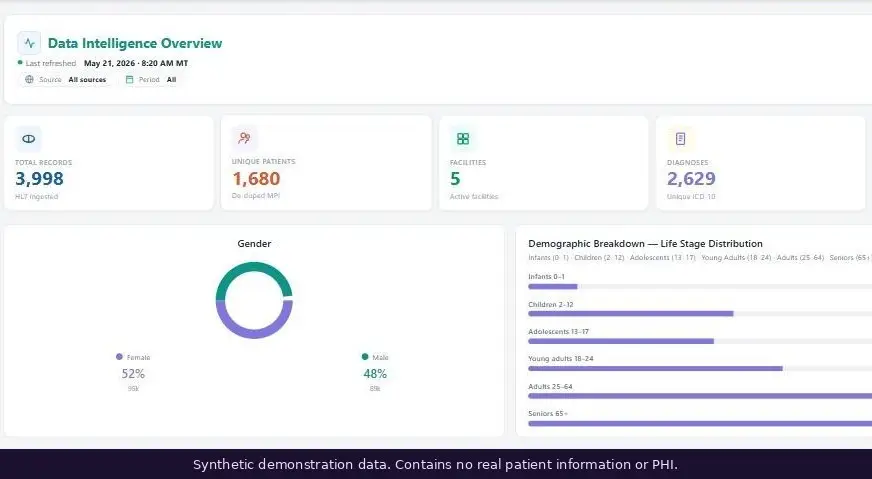The width and height of the screenshot is (872, 479).
Task: Select the Children 2–12 bar
Action: pos(631,314)
